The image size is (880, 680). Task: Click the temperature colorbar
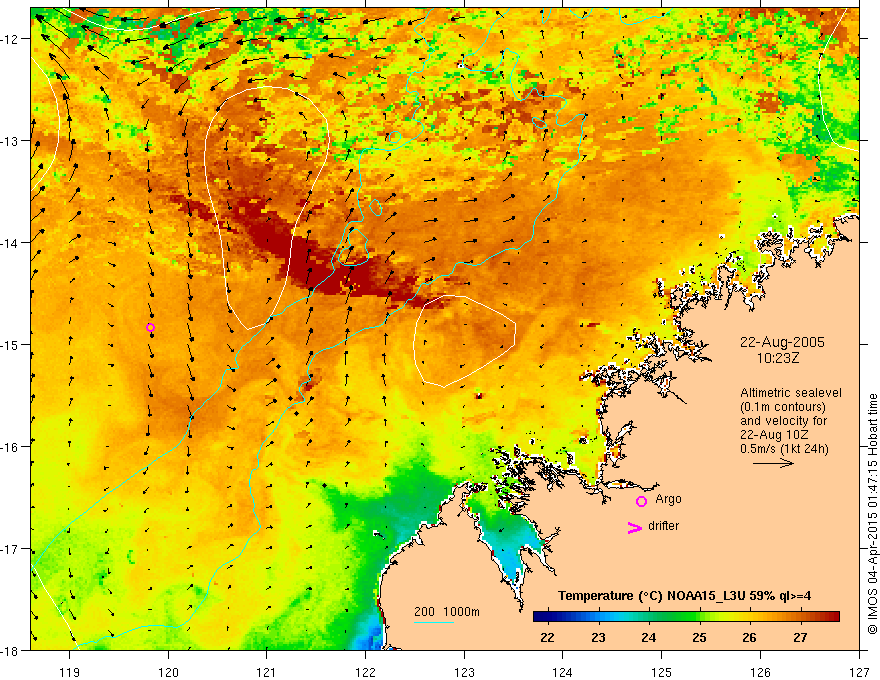tap(686, 617)
